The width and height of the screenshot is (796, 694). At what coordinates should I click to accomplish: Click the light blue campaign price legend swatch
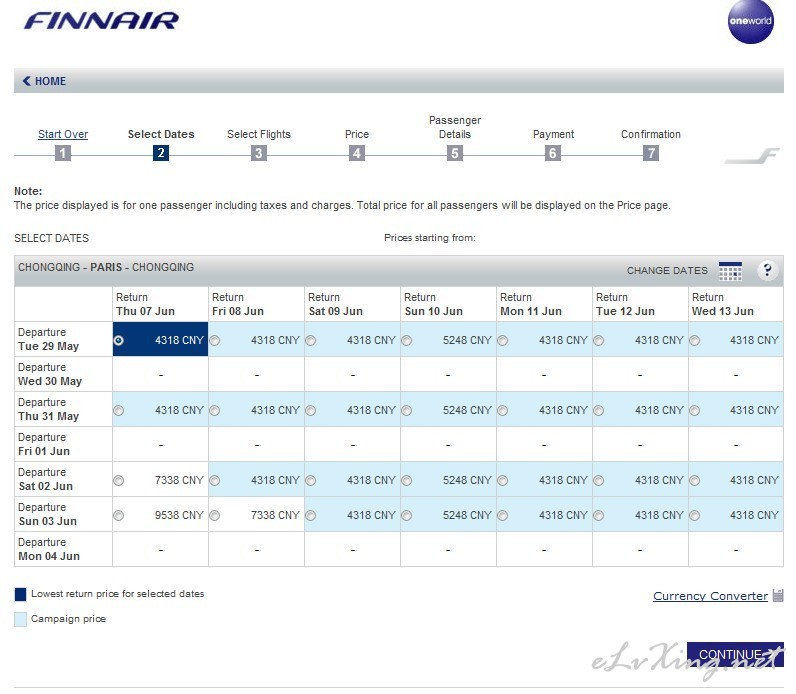[x=20, y=619]
